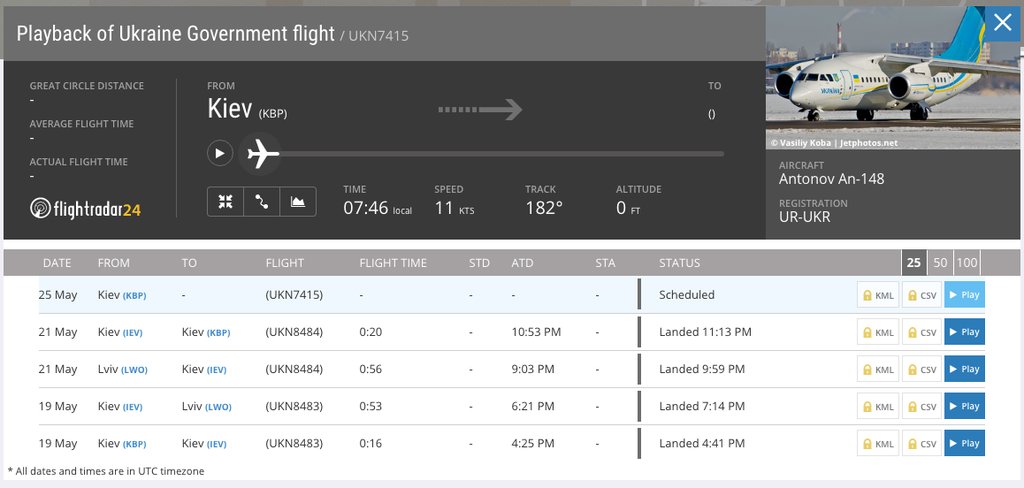Click the center-on-aircraft arrows icon
This screenshot has height=488, width=1024.
pos(226,202)
